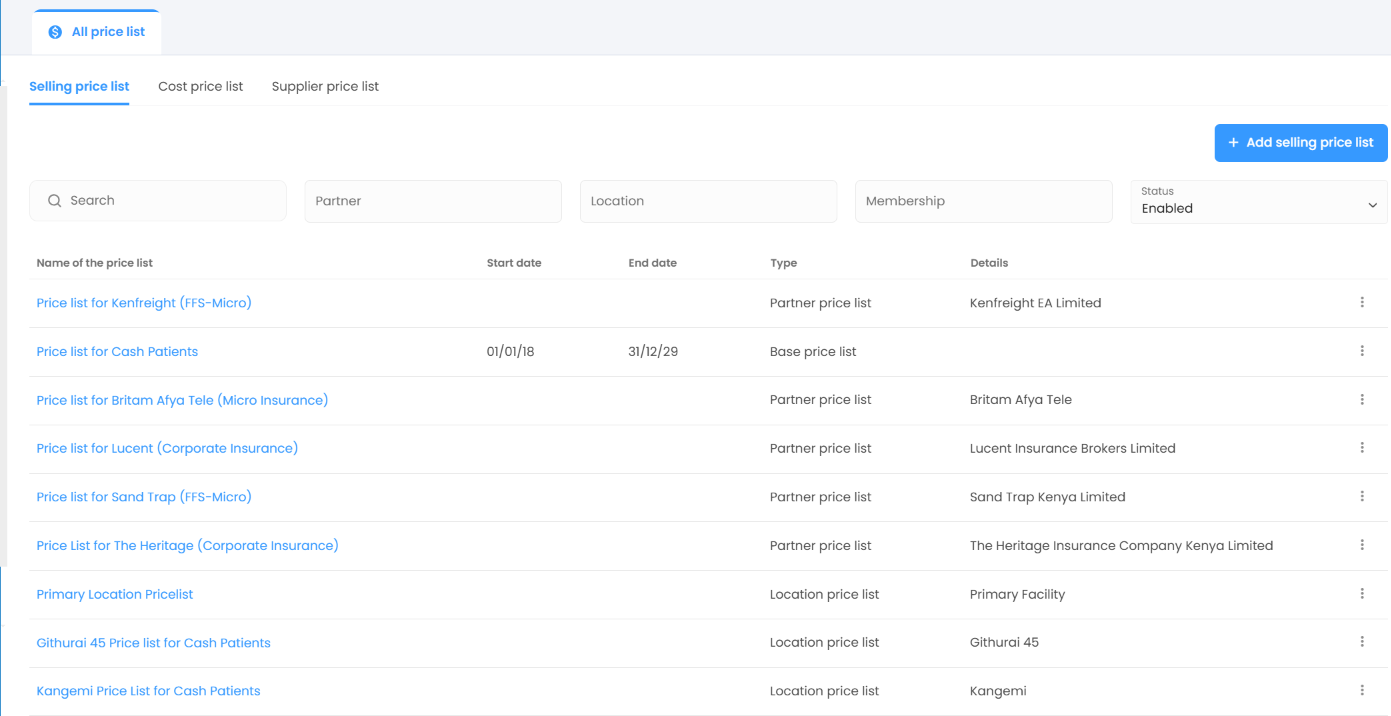The width and height of the screenshot is (1391, 716).
Task: Open three-dot menu for Britam Afya Tele row
Action: click(1361, 400)
